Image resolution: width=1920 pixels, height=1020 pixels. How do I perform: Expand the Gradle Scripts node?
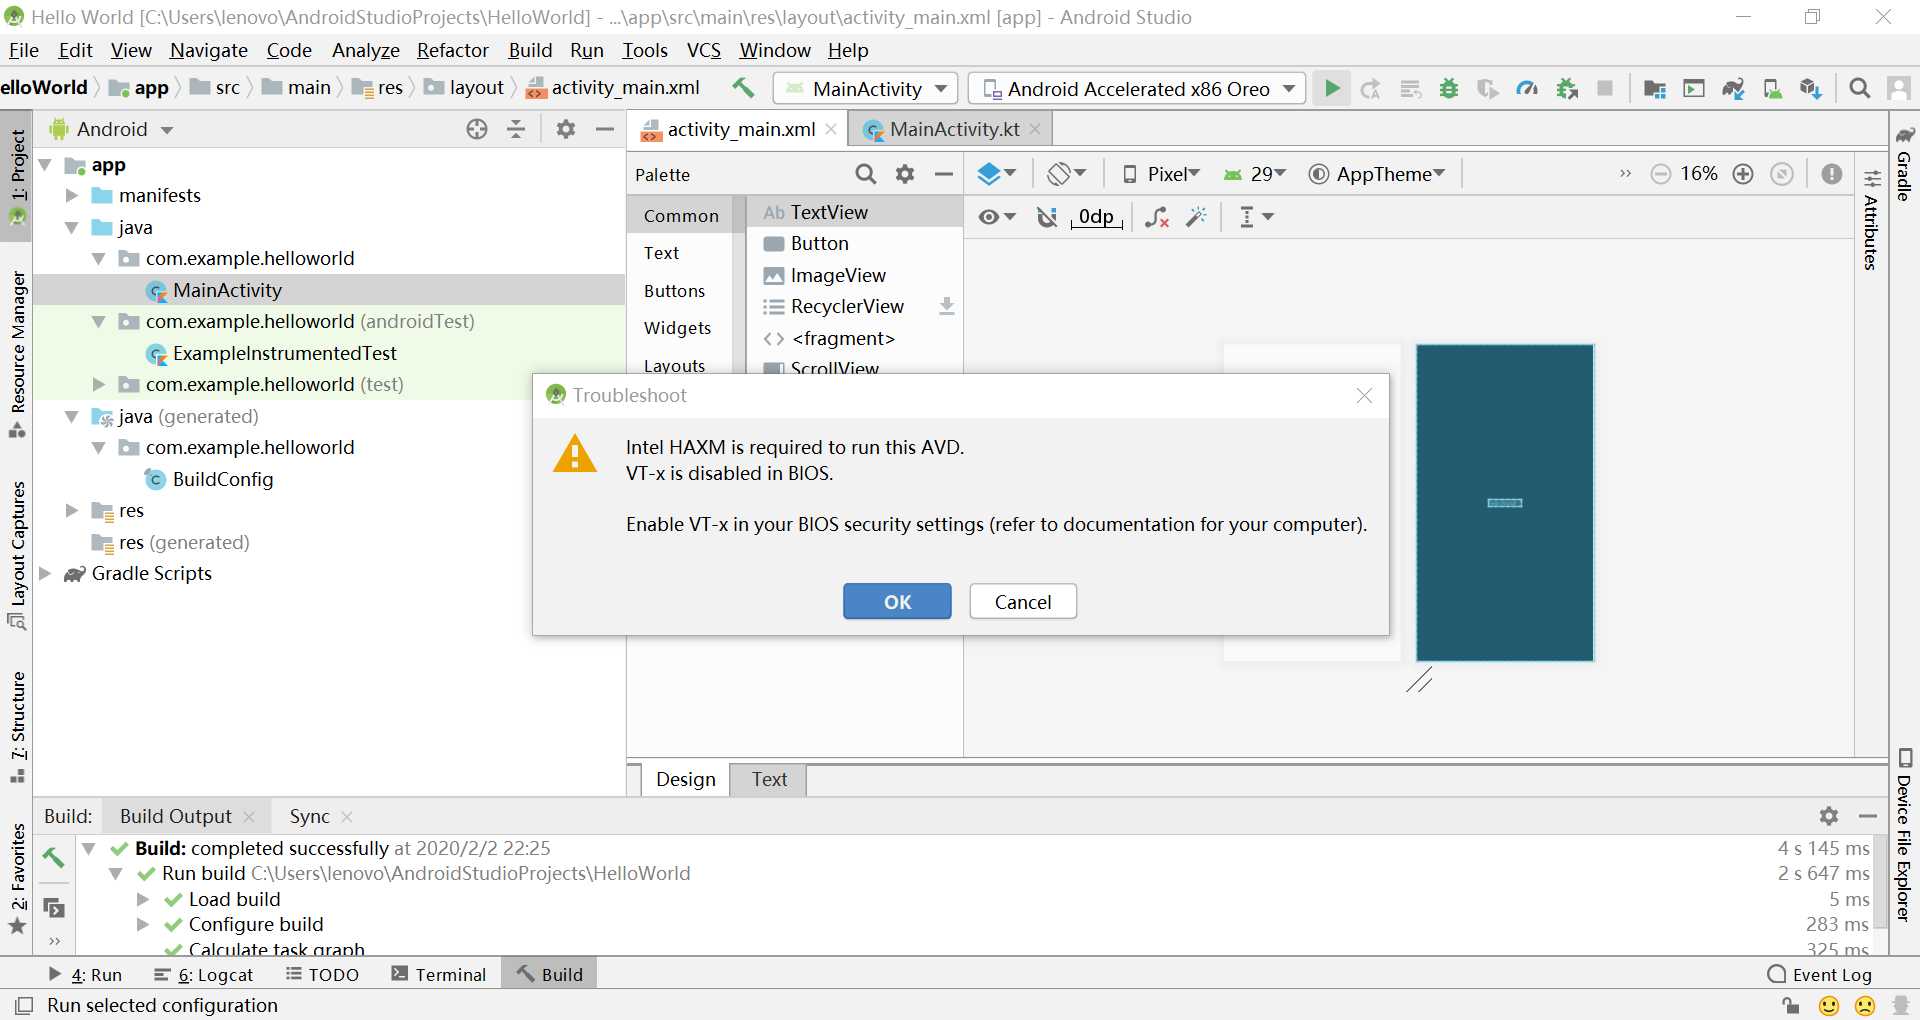45,573
